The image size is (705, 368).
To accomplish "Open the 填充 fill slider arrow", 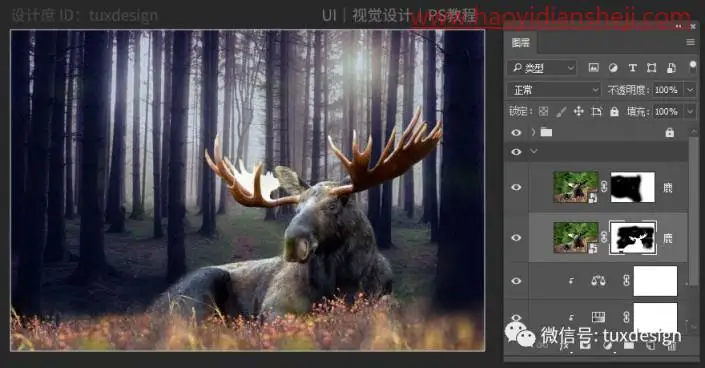I will click(690, 112).
